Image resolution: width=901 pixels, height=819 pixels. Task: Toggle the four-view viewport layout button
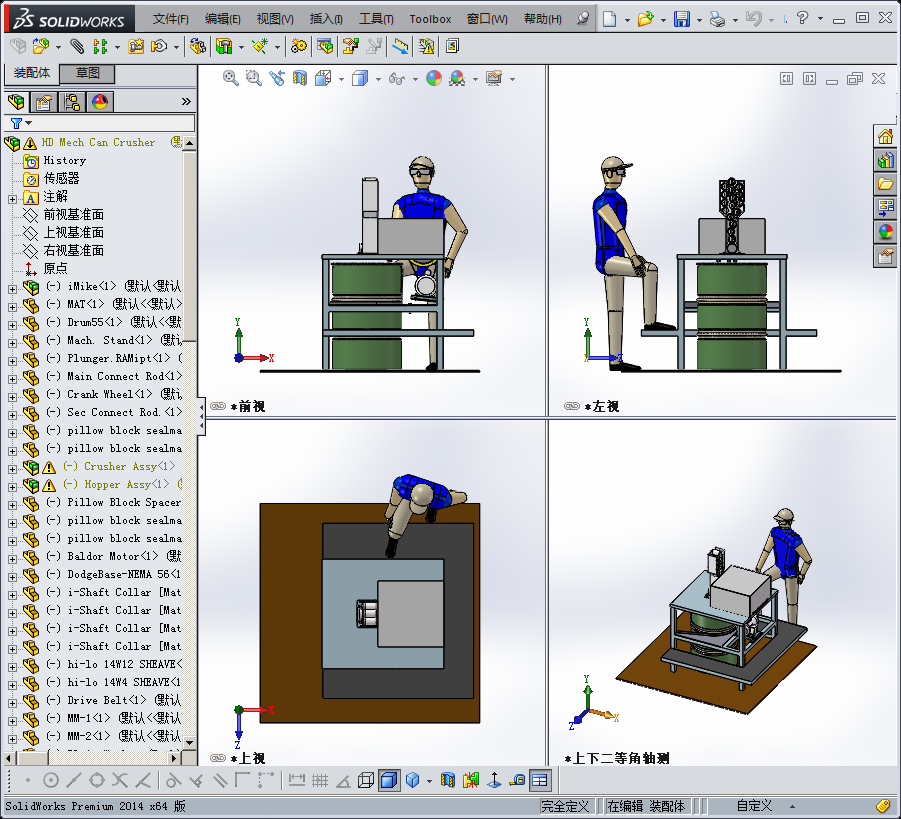coord(540,780)
